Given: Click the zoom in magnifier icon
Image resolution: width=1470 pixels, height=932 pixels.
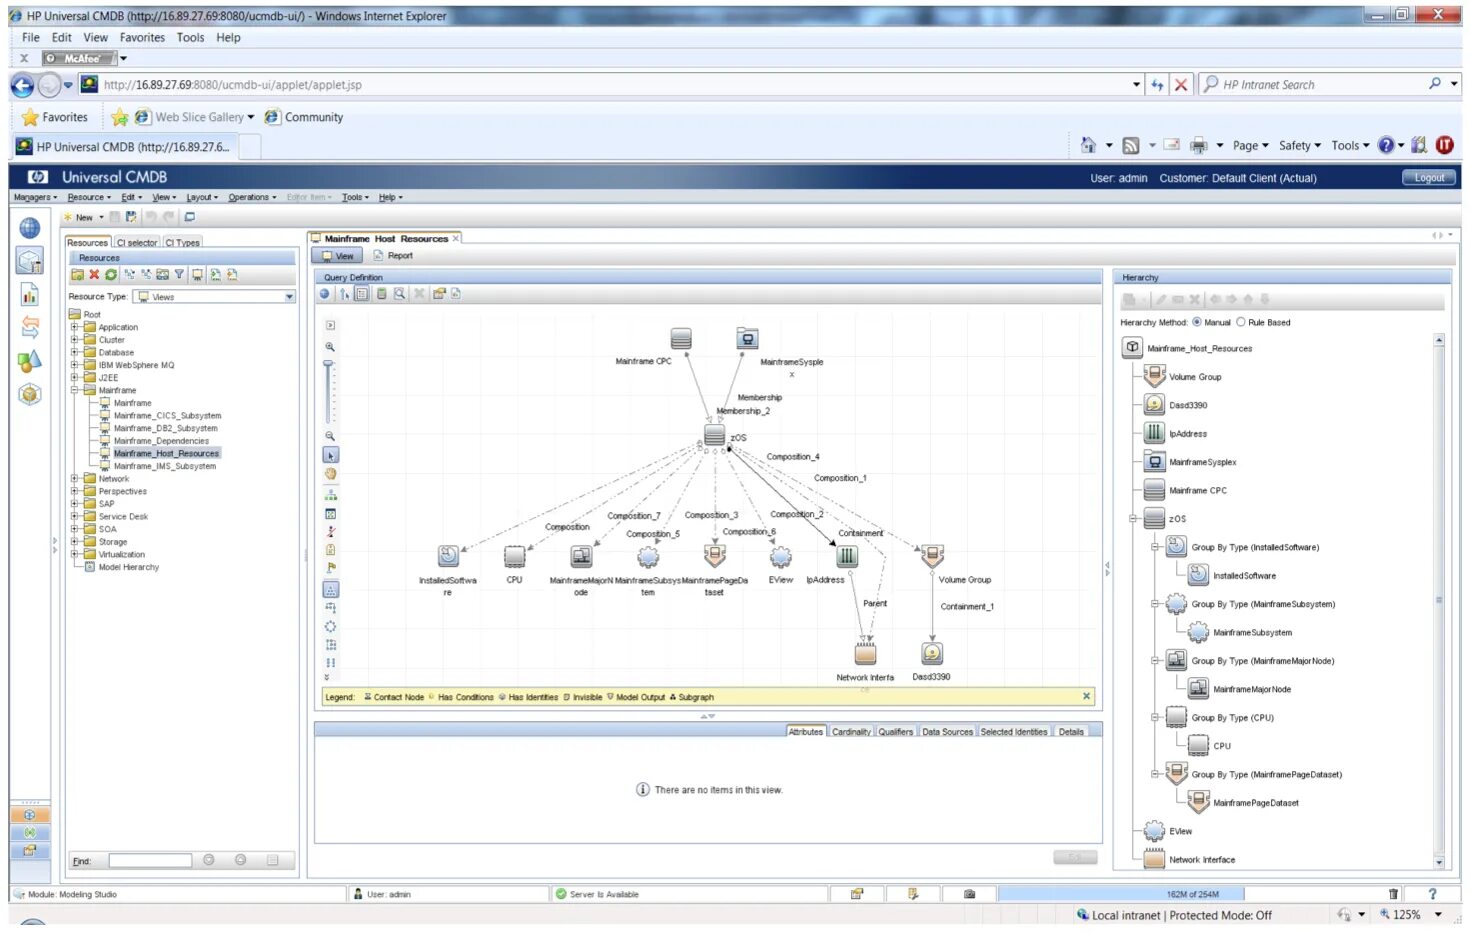Looking at the screenshot, I should pyautogui.click(x=330, y=347).
